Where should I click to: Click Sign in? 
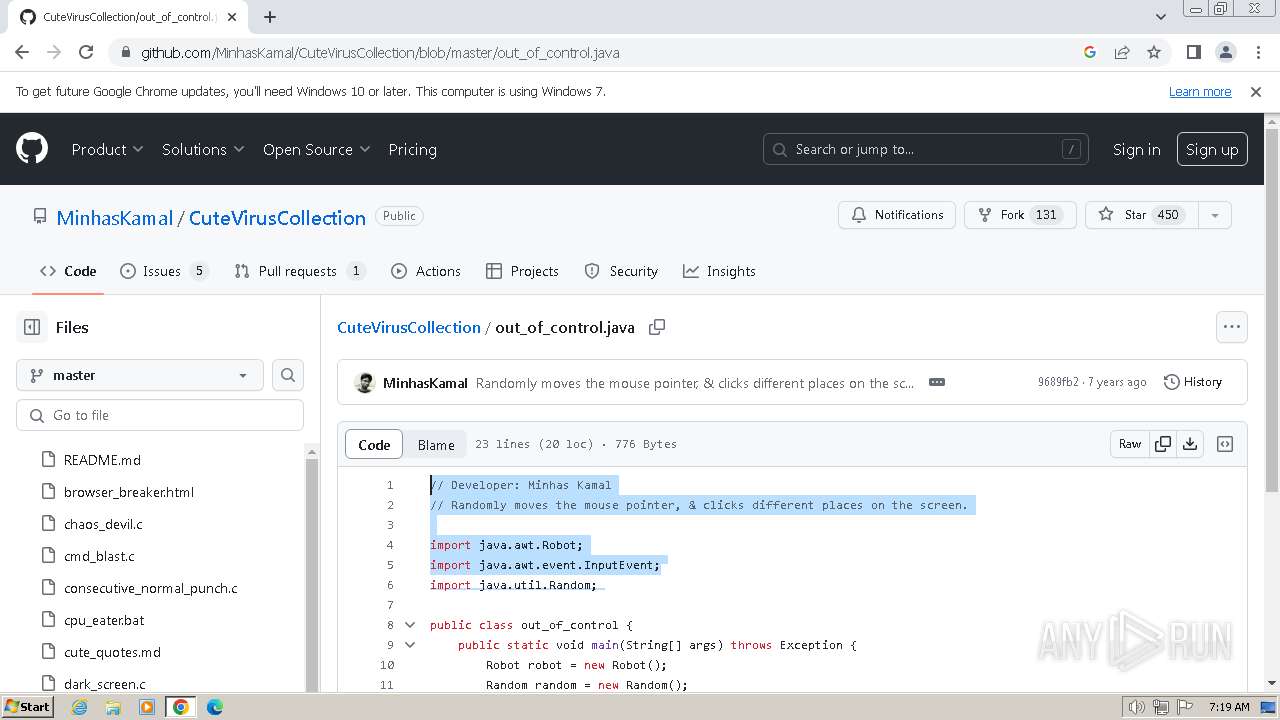click(1136, 149)
